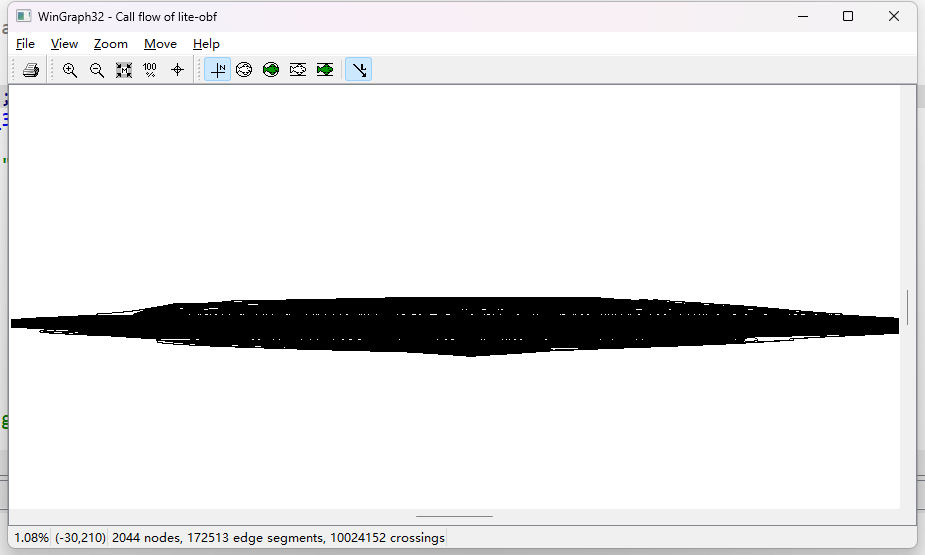Open the File menu
This screenshot has height=555, width=925.
[x=25, y=44]
